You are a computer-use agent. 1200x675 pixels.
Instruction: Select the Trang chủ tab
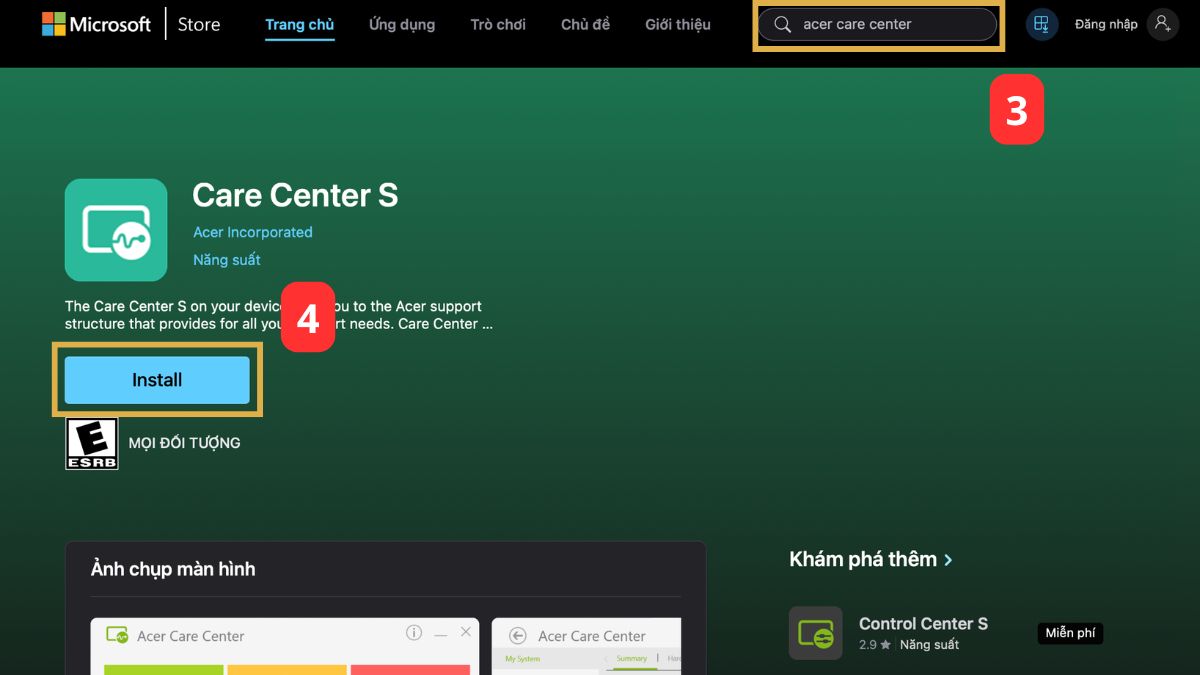coord(300,24)
